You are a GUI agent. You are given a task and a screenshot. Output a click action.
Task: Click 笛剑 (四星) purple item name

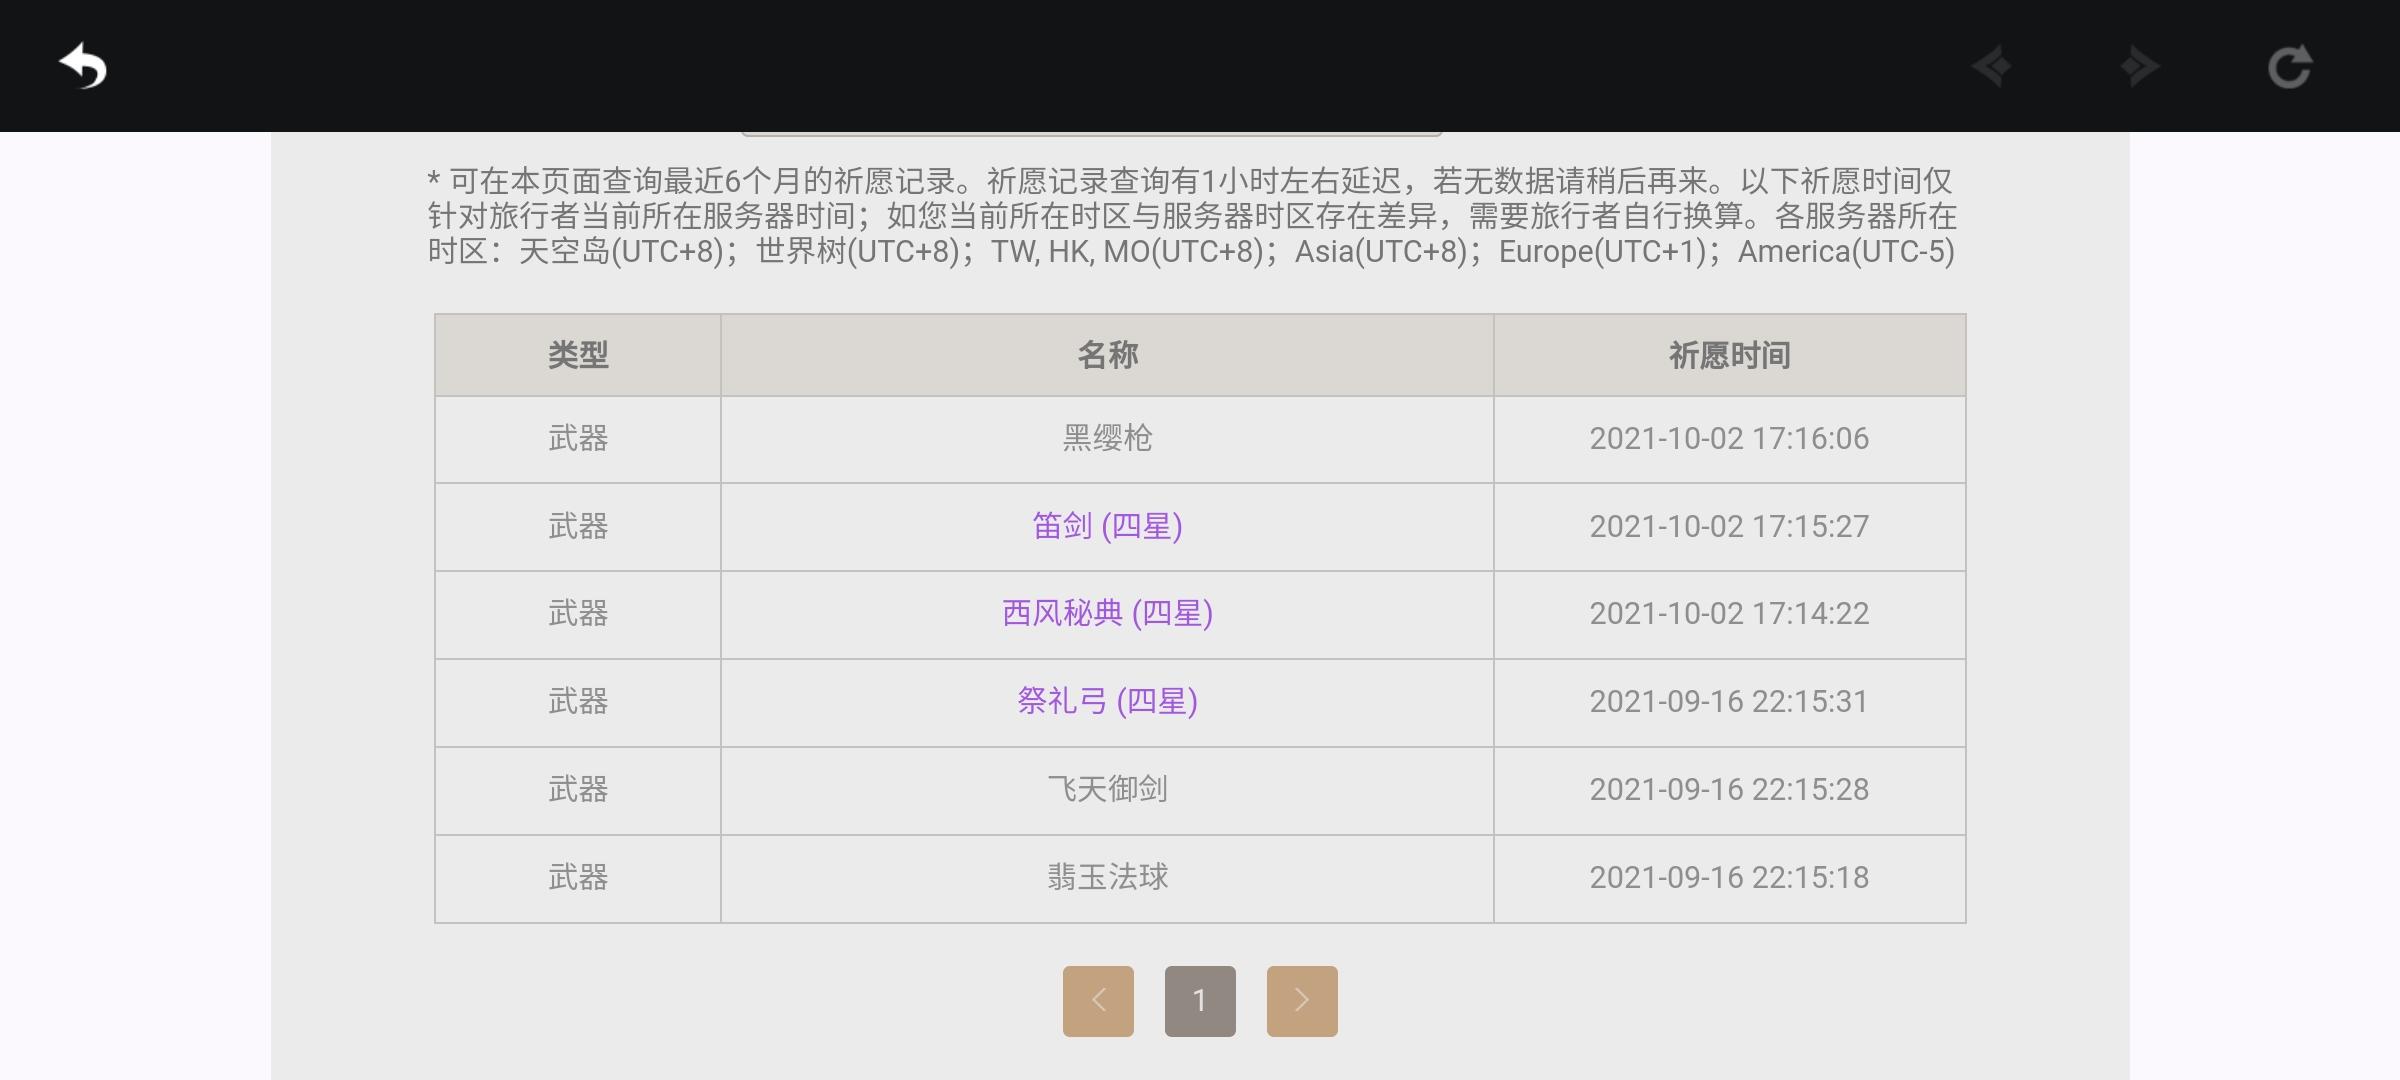point(1107,526)
